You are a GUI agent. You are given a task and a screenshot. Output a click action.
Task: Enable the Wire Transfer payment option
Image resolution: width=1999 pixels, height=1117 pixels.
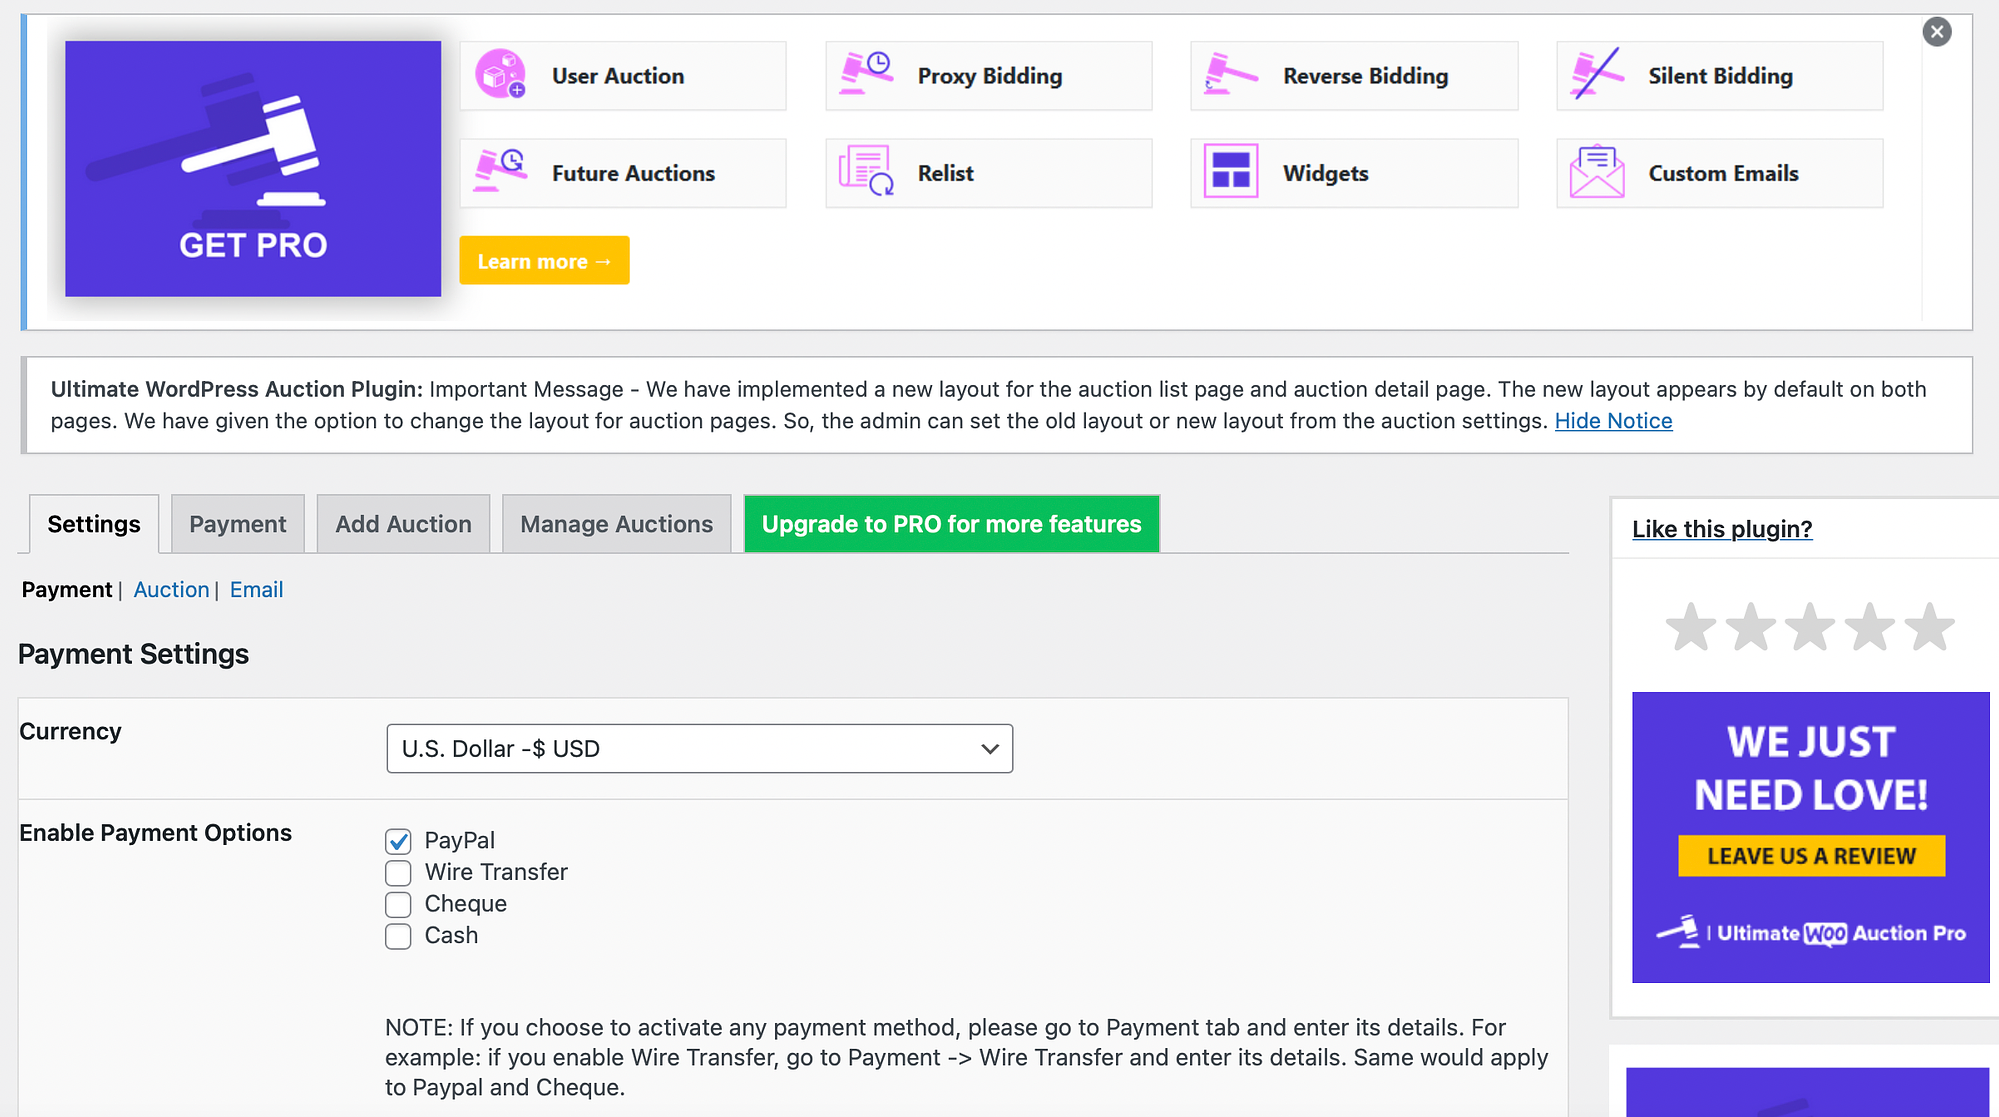400,873
